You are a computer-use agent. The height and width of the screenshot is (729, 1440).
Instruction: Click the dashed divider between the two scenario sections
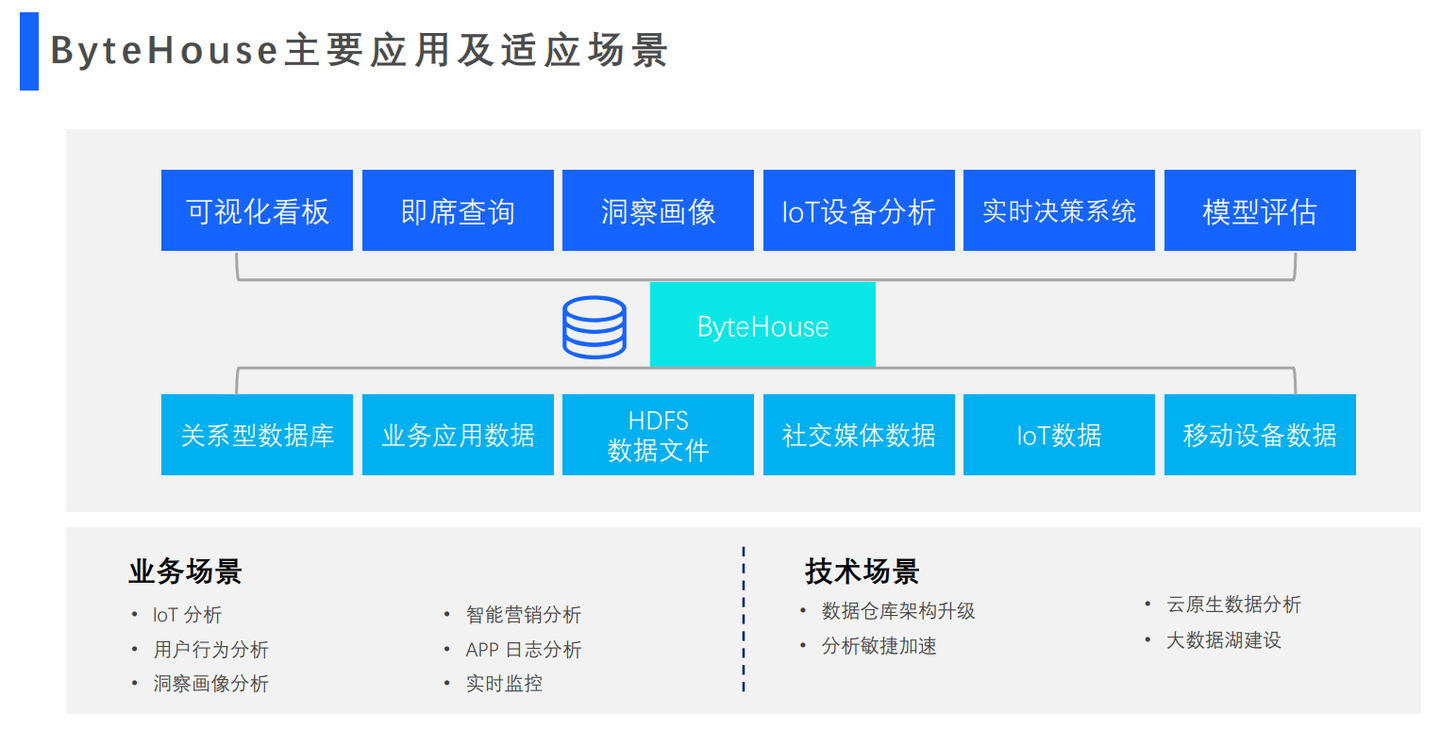[744, 620]
